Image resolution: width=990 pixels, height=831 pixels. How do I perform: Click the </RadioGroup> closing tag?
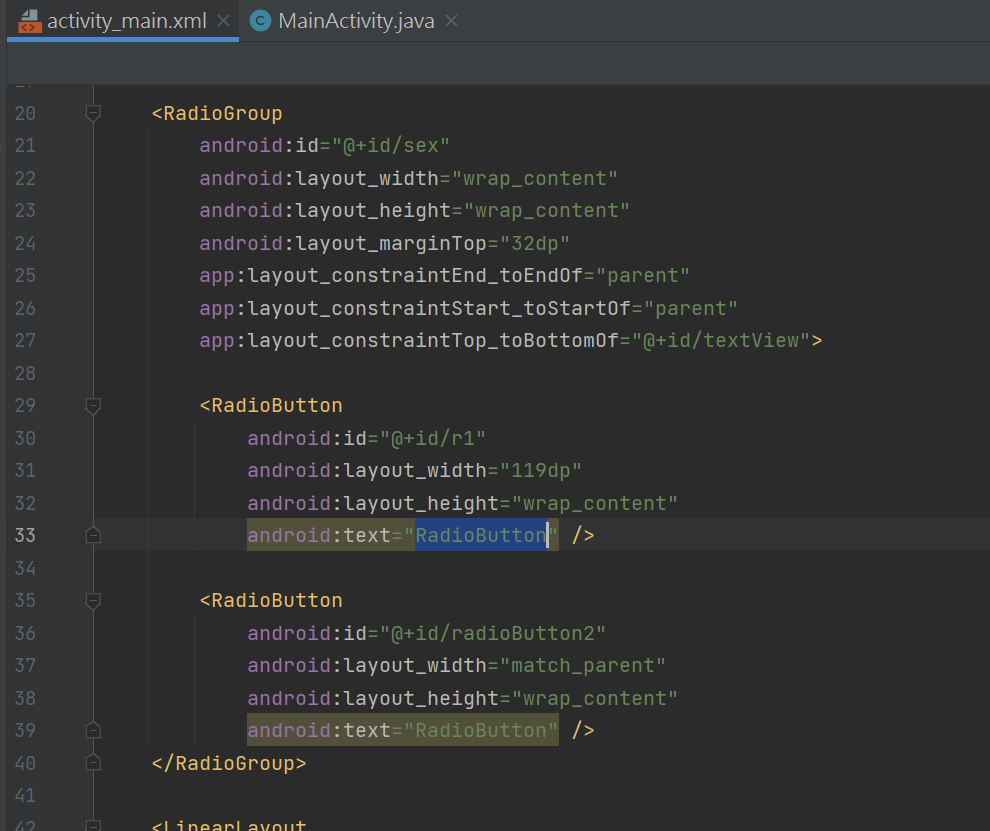point(229,763)
